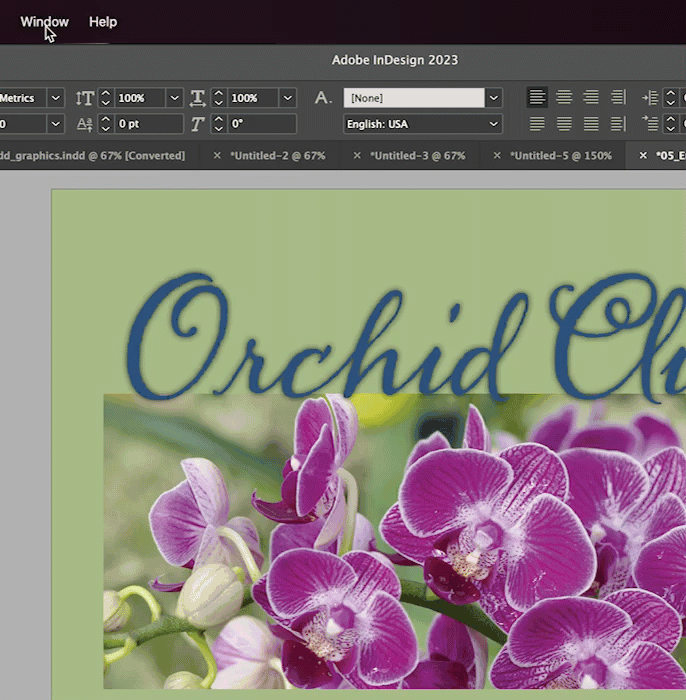Open the Kerning Metrics dropdown arrow
The width and height of the screenshot is (686, 700).
[56, 98]
